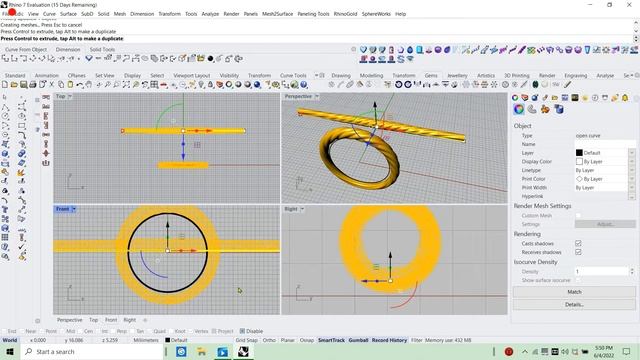640x360 pixels.
Task: Click the blue pear drop gem icon
Action: [x=410, y=50]
